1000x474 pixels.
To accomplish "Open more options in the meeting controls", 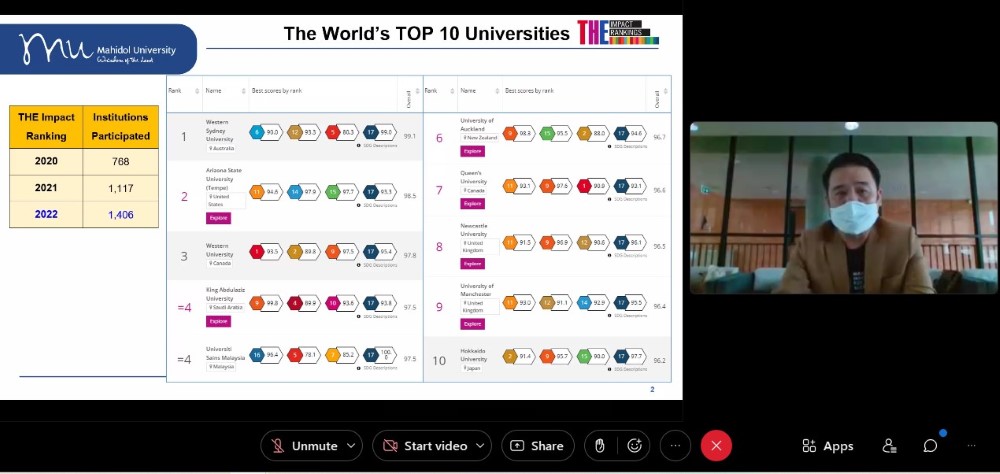I will pos(676,446).
